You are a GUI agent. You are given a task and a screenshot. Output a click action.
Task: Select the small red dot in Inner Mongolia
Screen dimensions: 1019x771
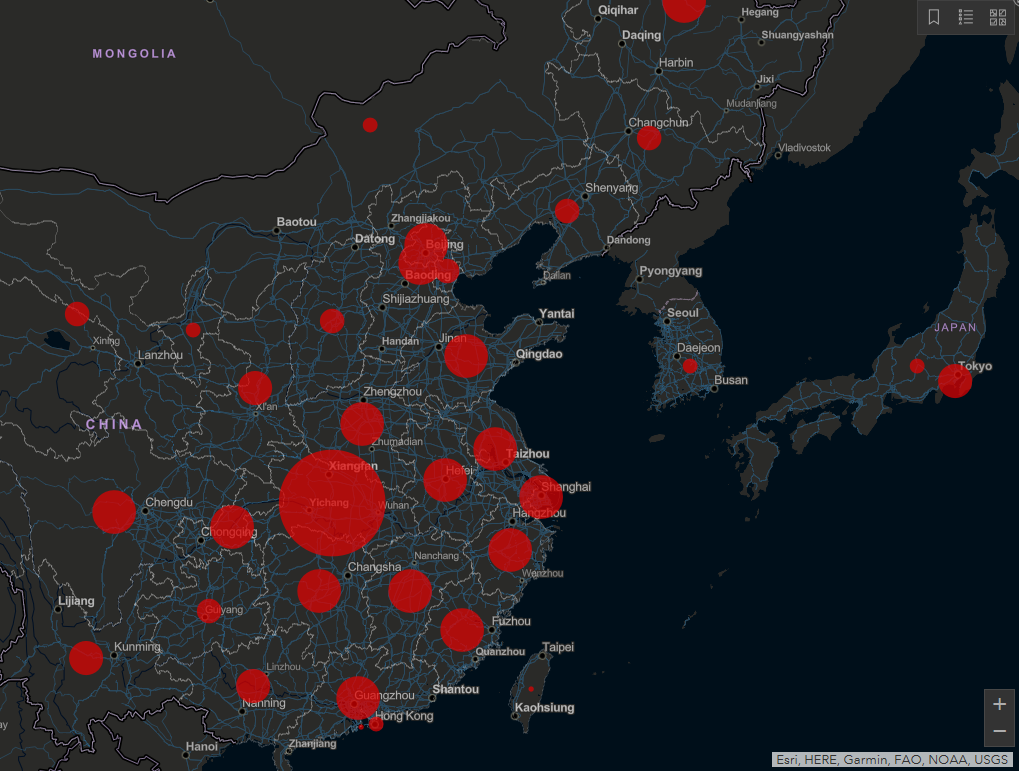(370, 125)
